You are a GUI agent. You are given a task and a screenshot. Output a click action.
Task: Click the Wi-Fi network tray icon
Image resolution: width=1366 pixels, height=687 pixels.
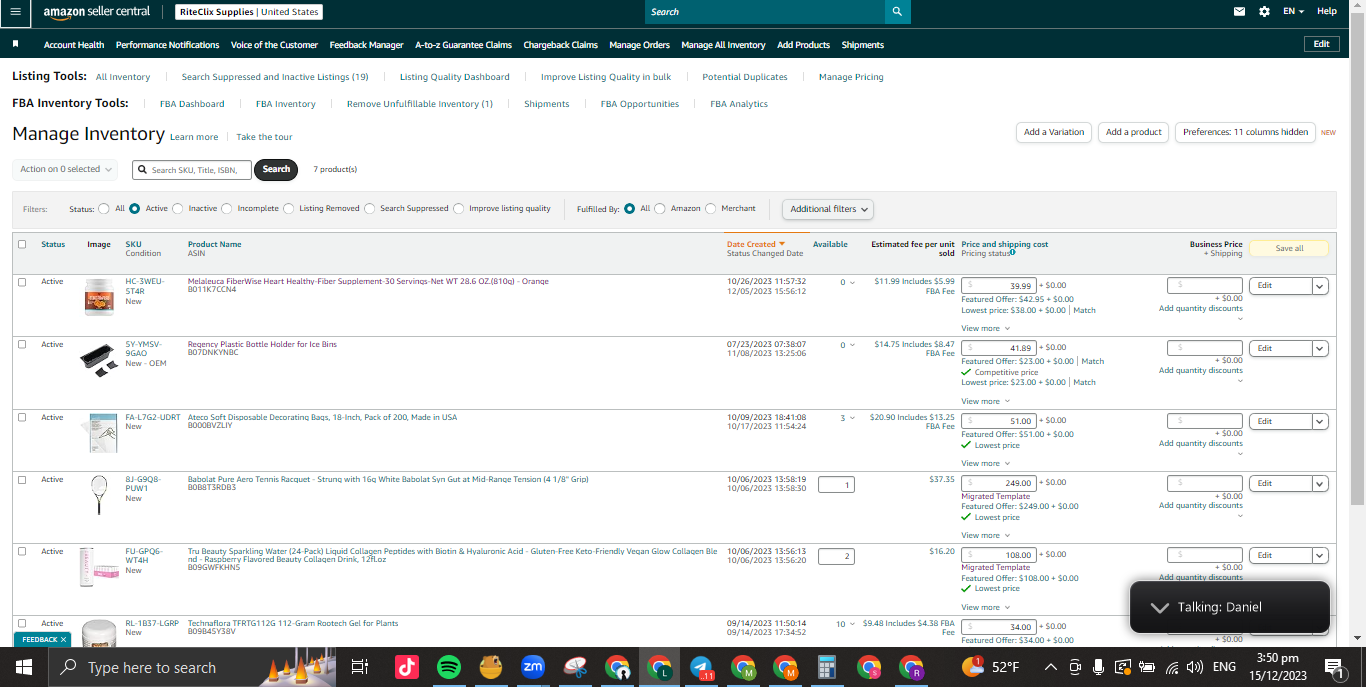point(1170,667)
